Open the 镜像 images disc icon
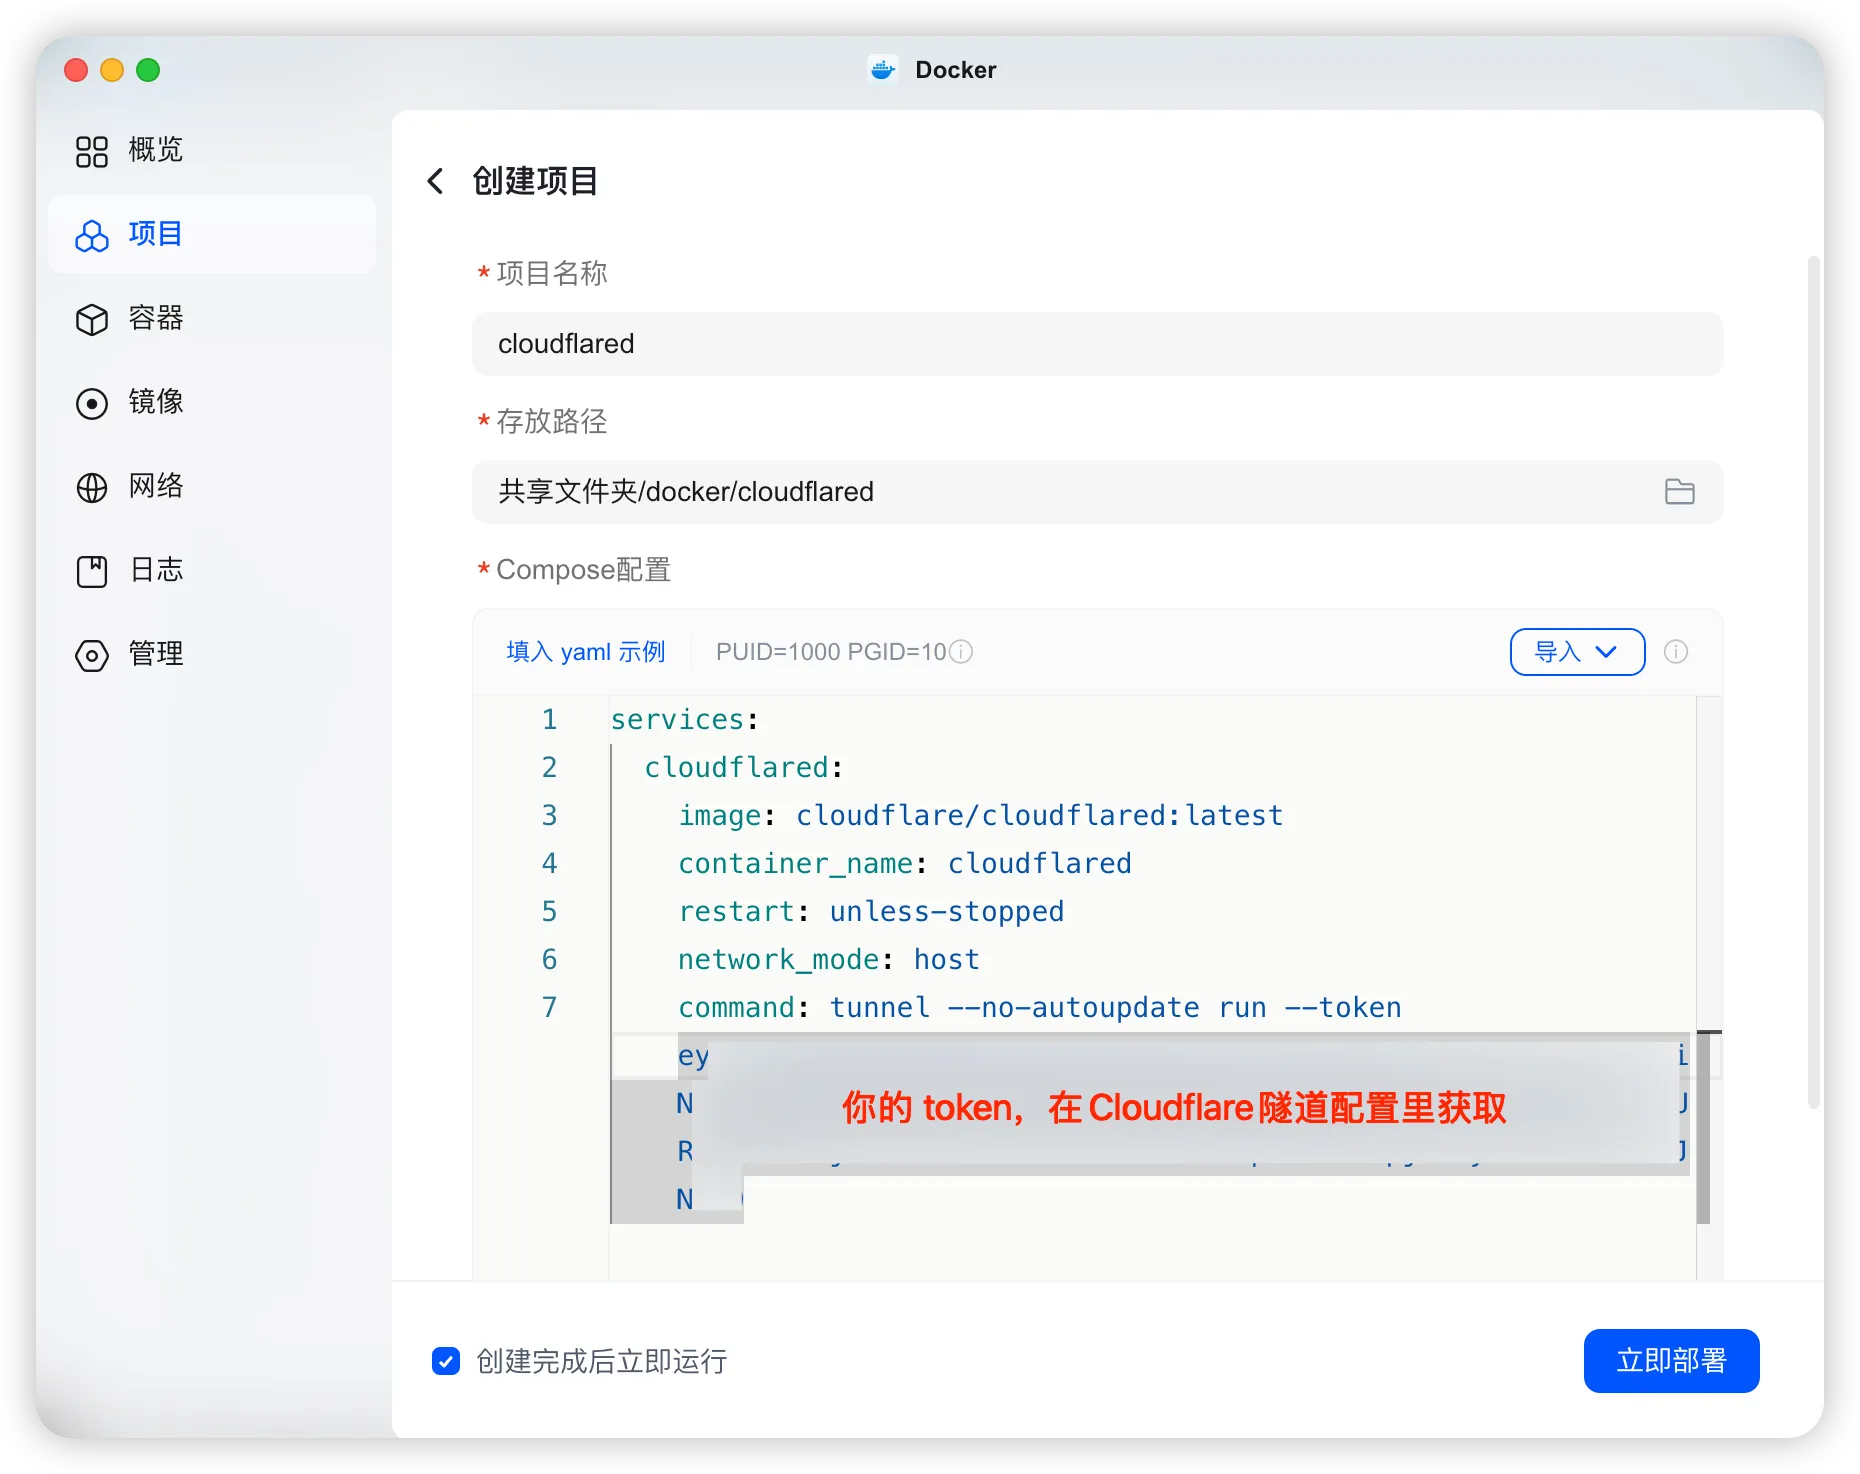This screenshot has width=1860, height=1474. (92, 403)
